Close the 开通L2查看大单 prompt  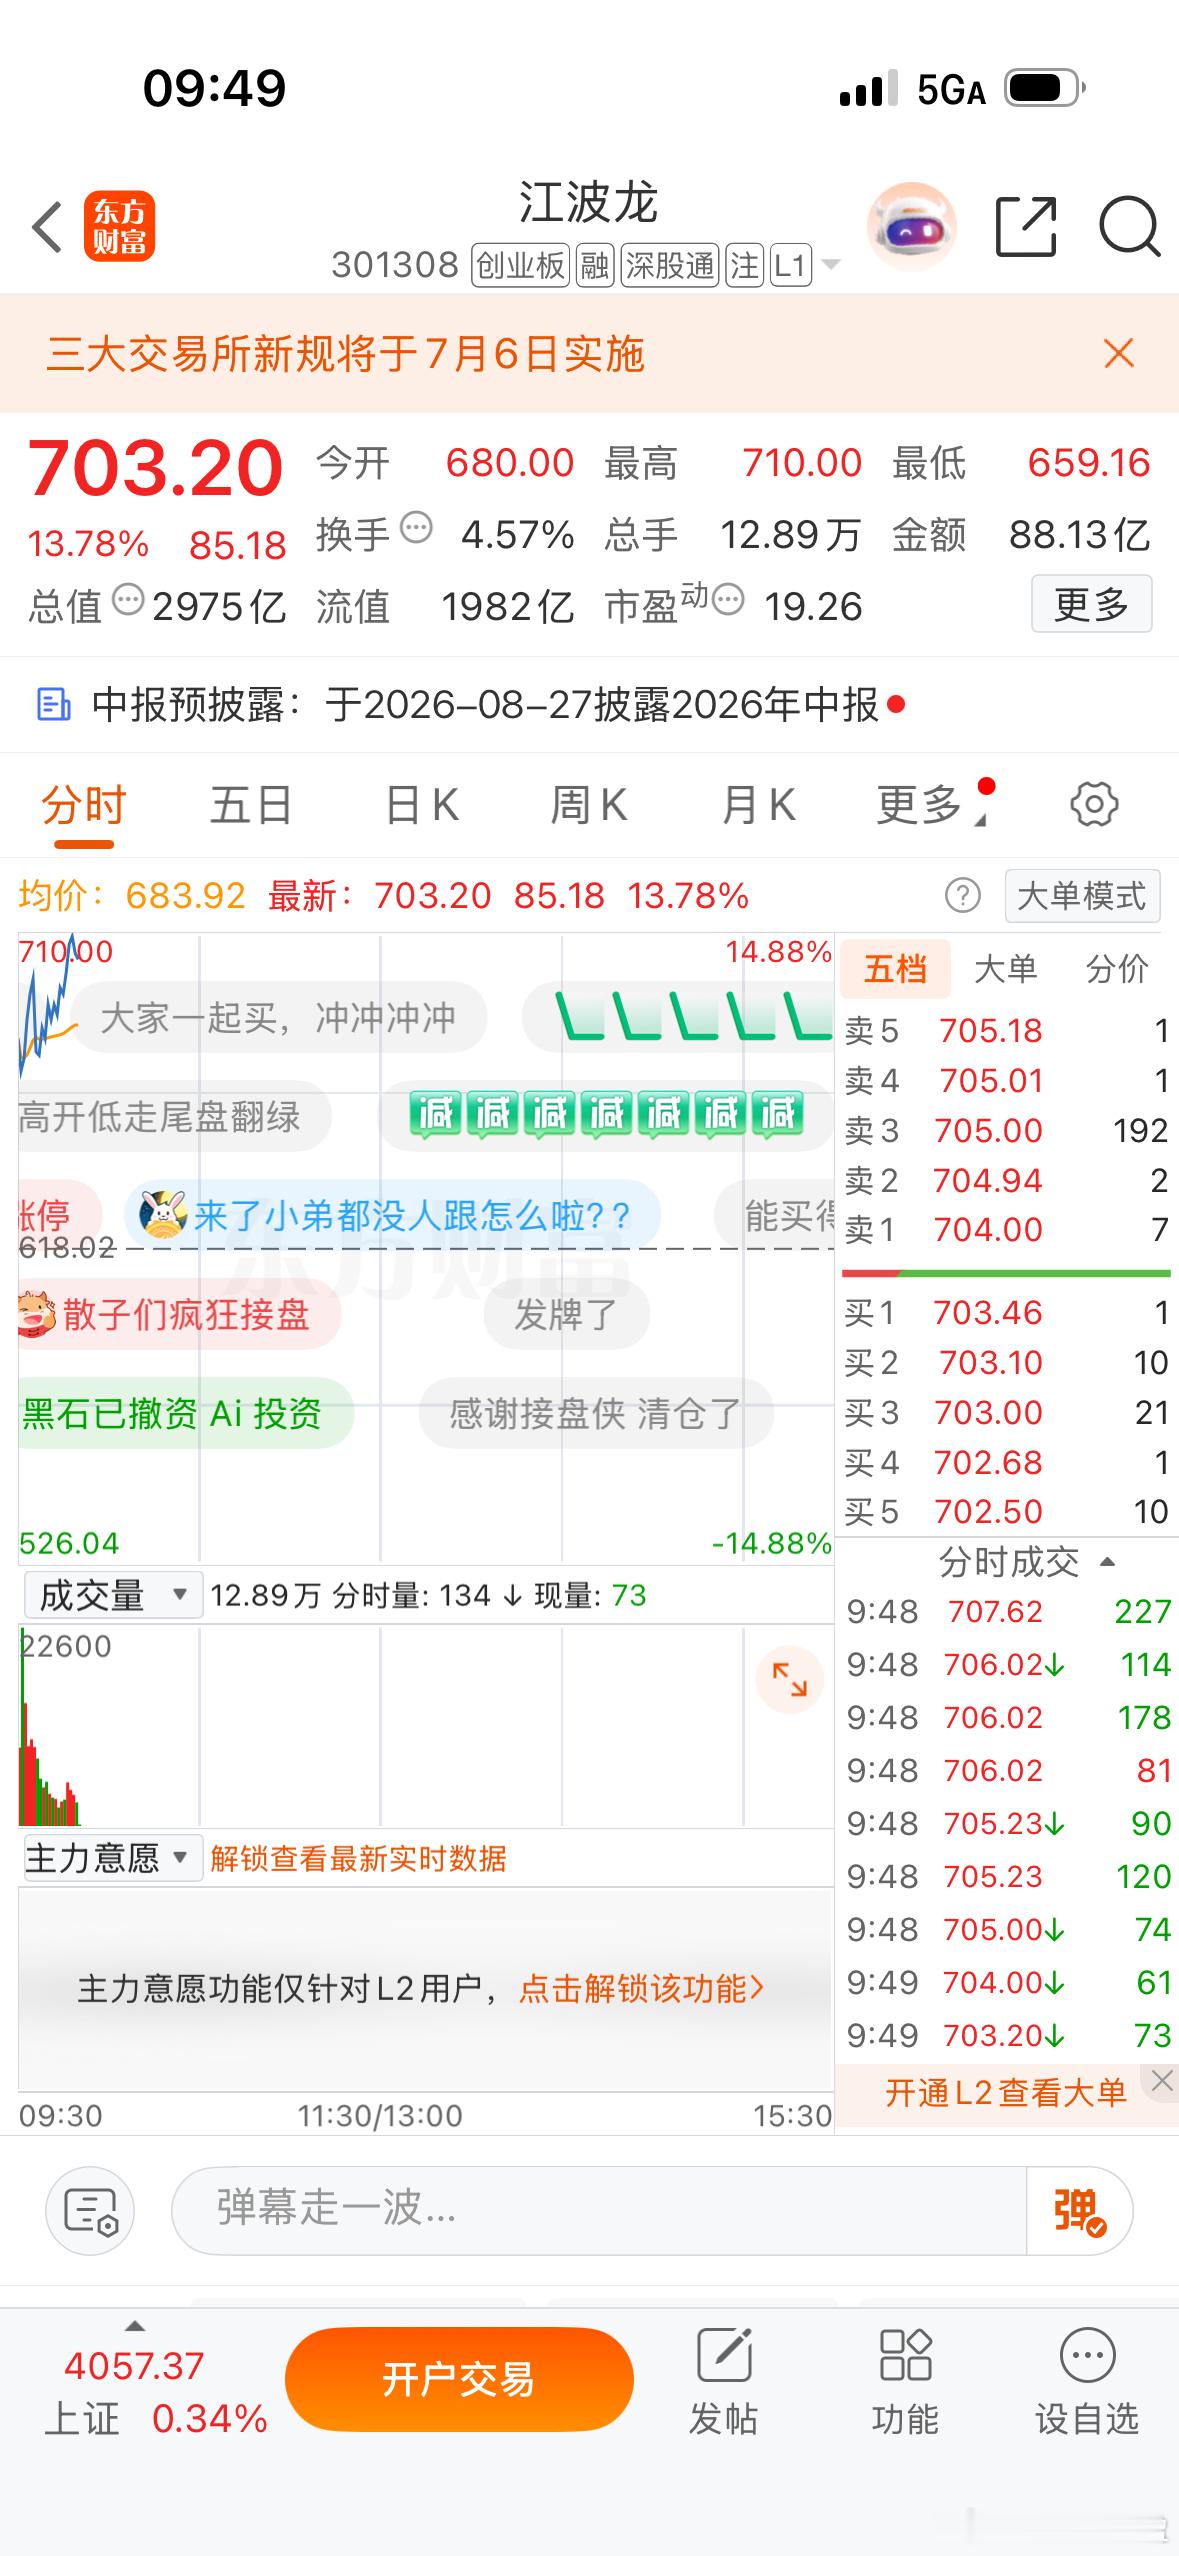pos(1161,2081)
